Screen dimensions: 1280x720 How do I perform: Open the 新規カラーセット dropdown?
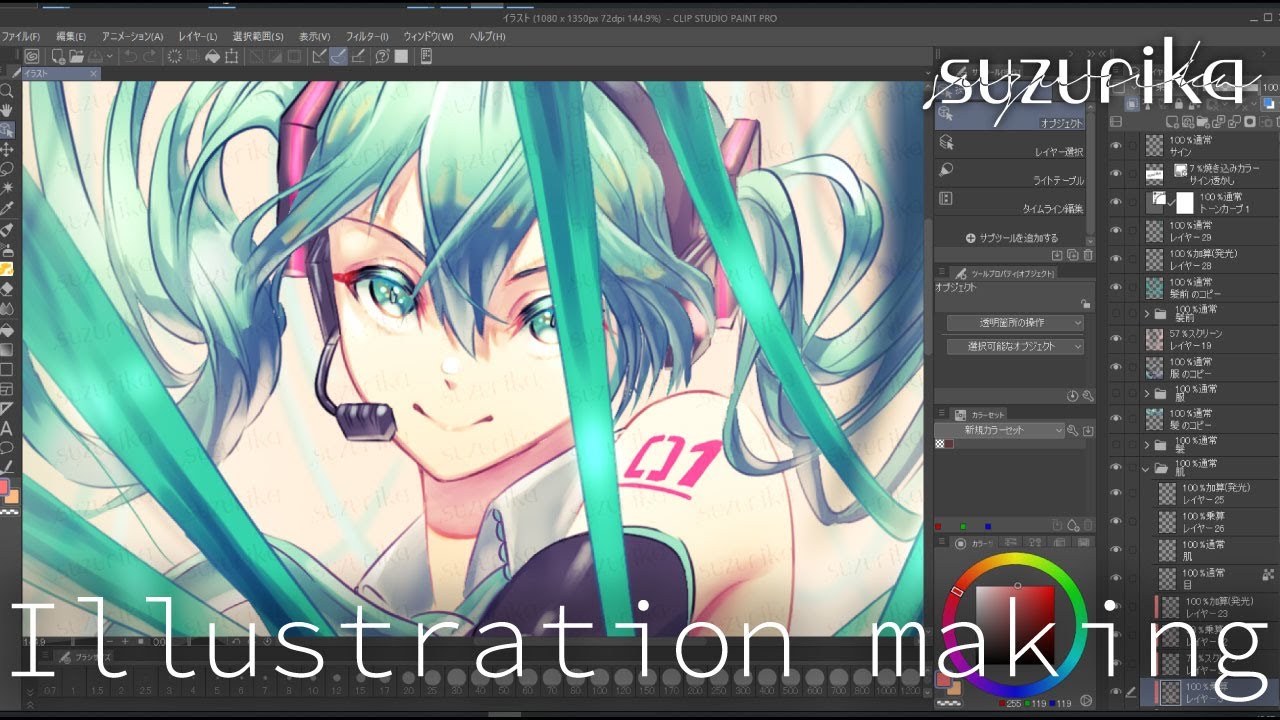click(1000, 431)
